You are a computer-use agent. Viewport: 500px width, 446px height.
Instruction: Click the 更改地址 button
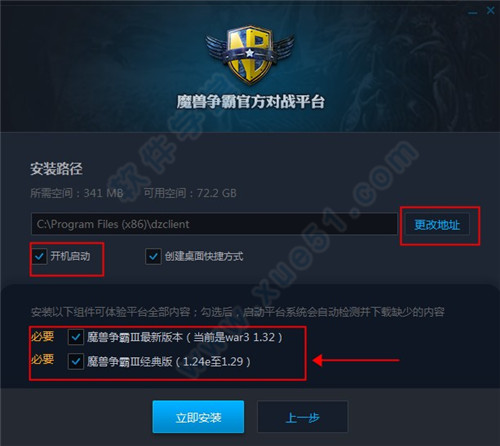437,225
